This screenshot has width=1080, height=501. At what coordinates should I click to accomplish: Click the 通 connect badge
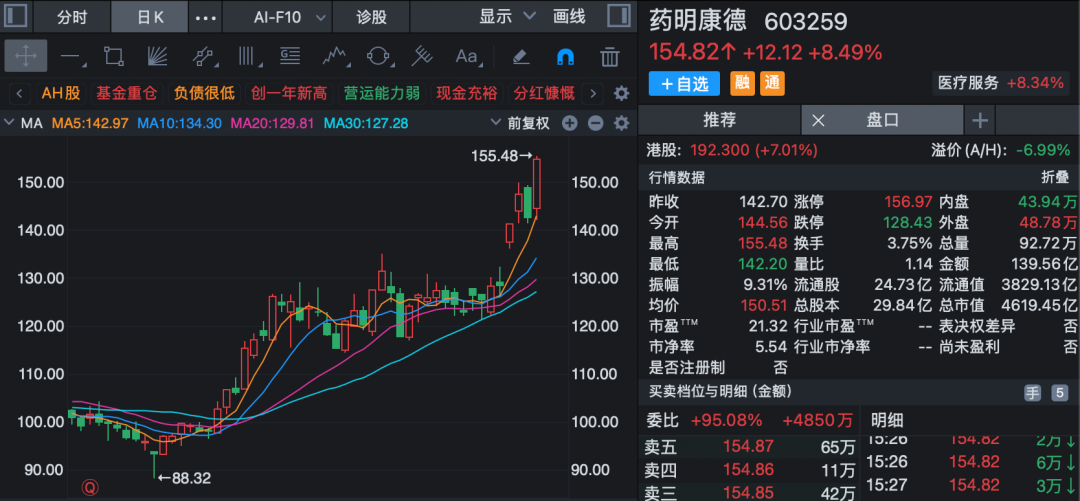(772, 84)
